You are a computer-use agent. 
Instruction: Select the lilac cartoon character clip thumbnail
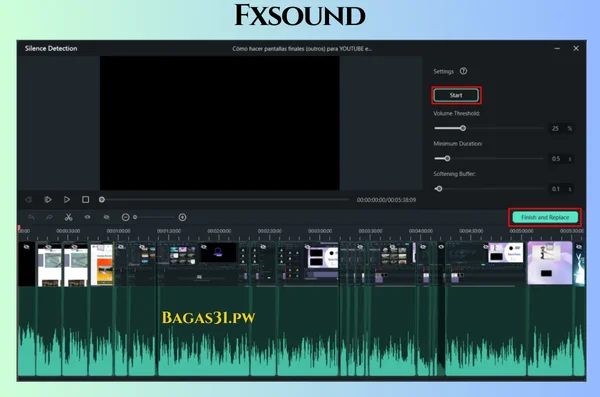(549, 263)
